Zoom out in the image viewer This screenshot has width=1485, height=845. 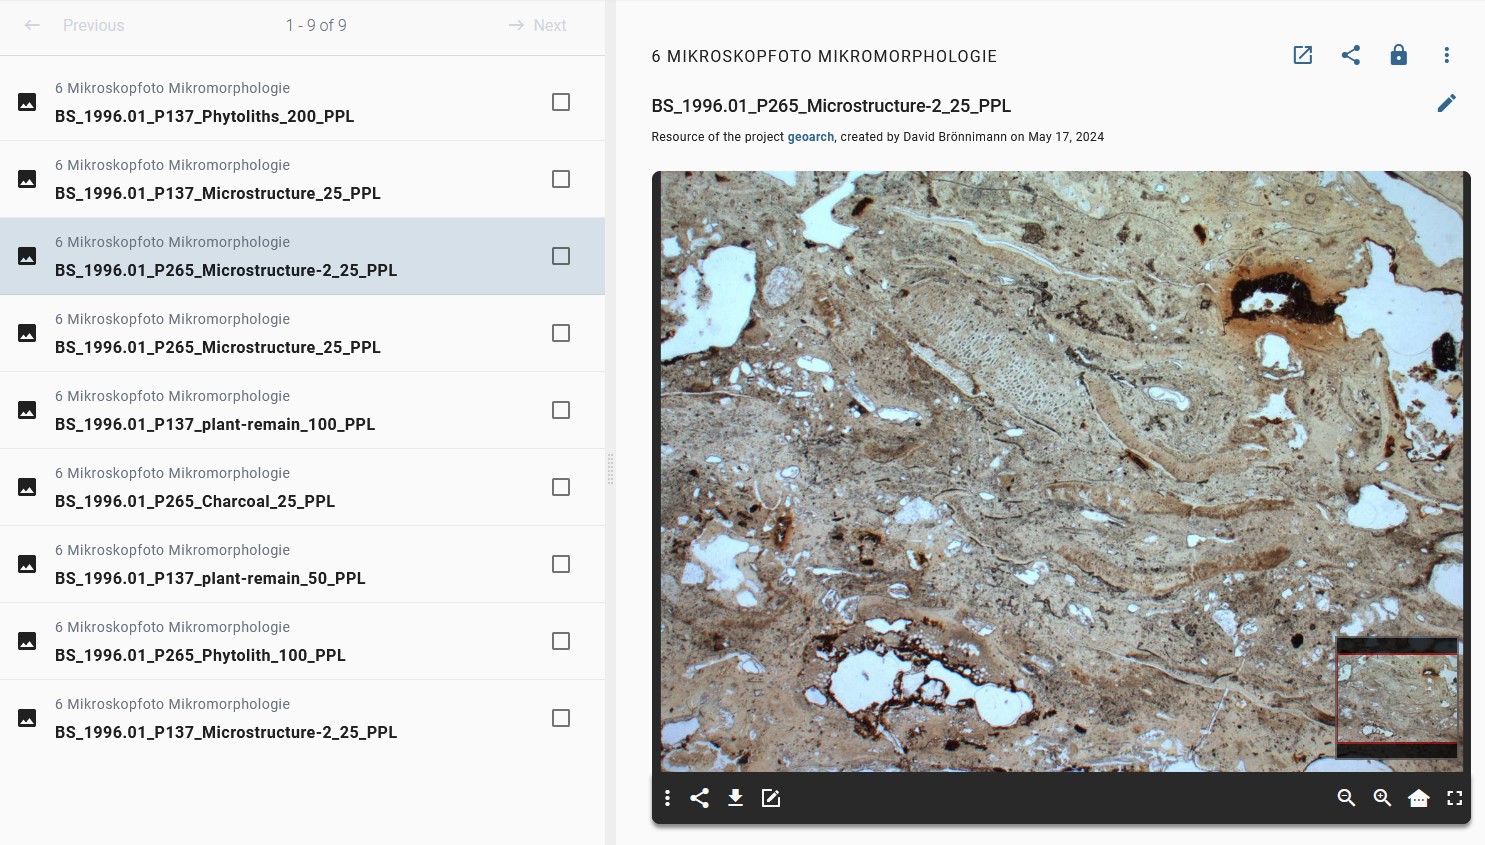pyautogui.click(x=1346, y=798)
